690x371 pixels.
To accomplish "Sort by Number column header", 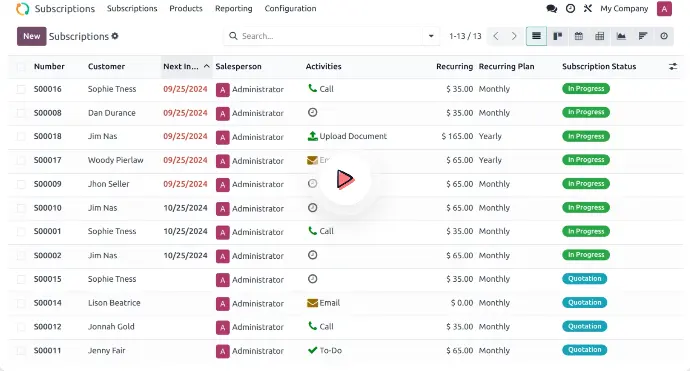I will (49, 66).
